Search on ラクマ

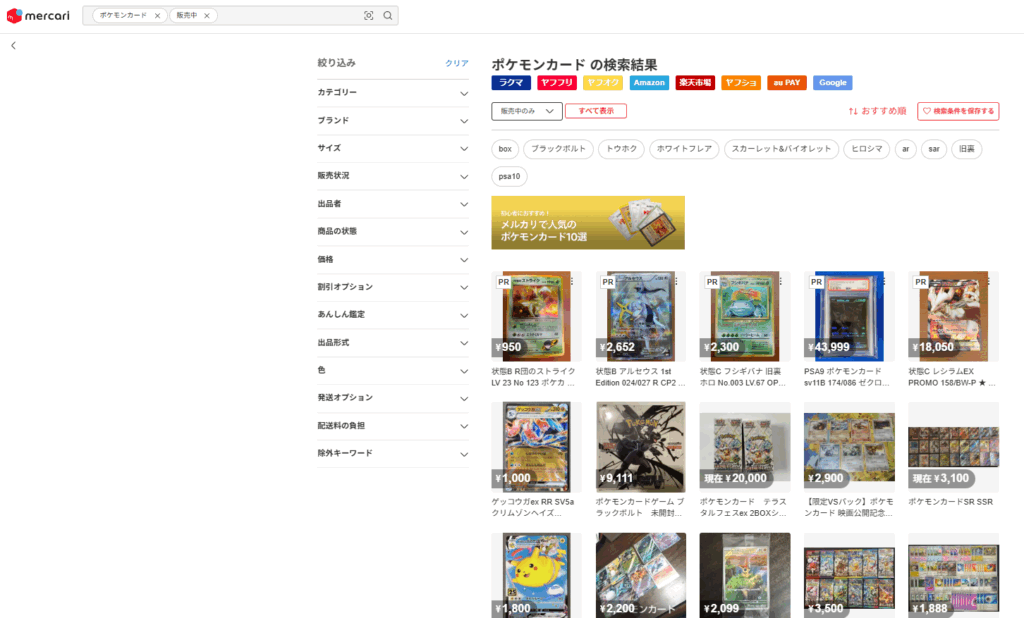pos(511,83)
